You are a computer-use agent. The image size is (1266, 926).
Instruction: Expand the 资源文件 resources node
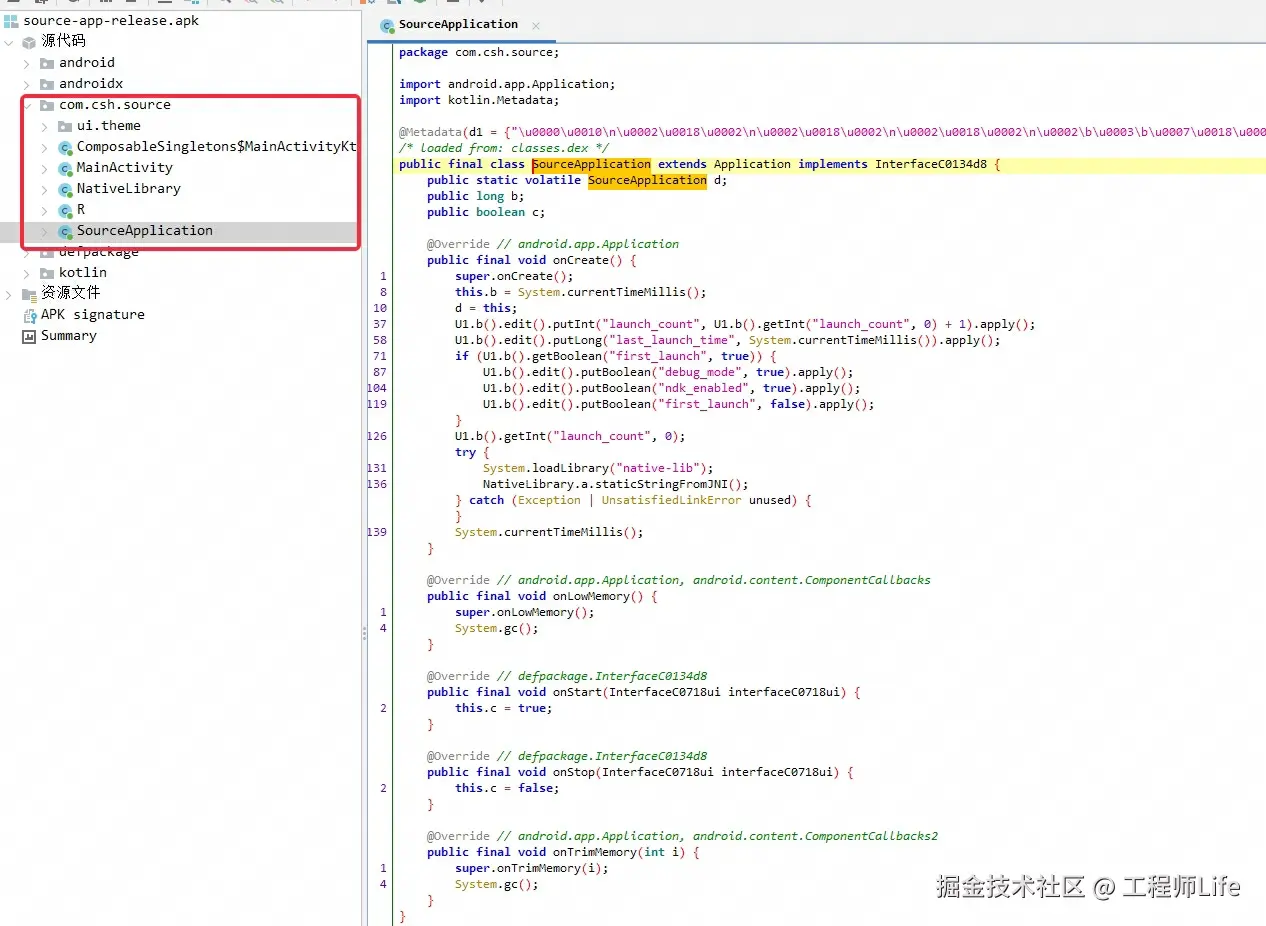pyautogui.click(x=9, y=294)
